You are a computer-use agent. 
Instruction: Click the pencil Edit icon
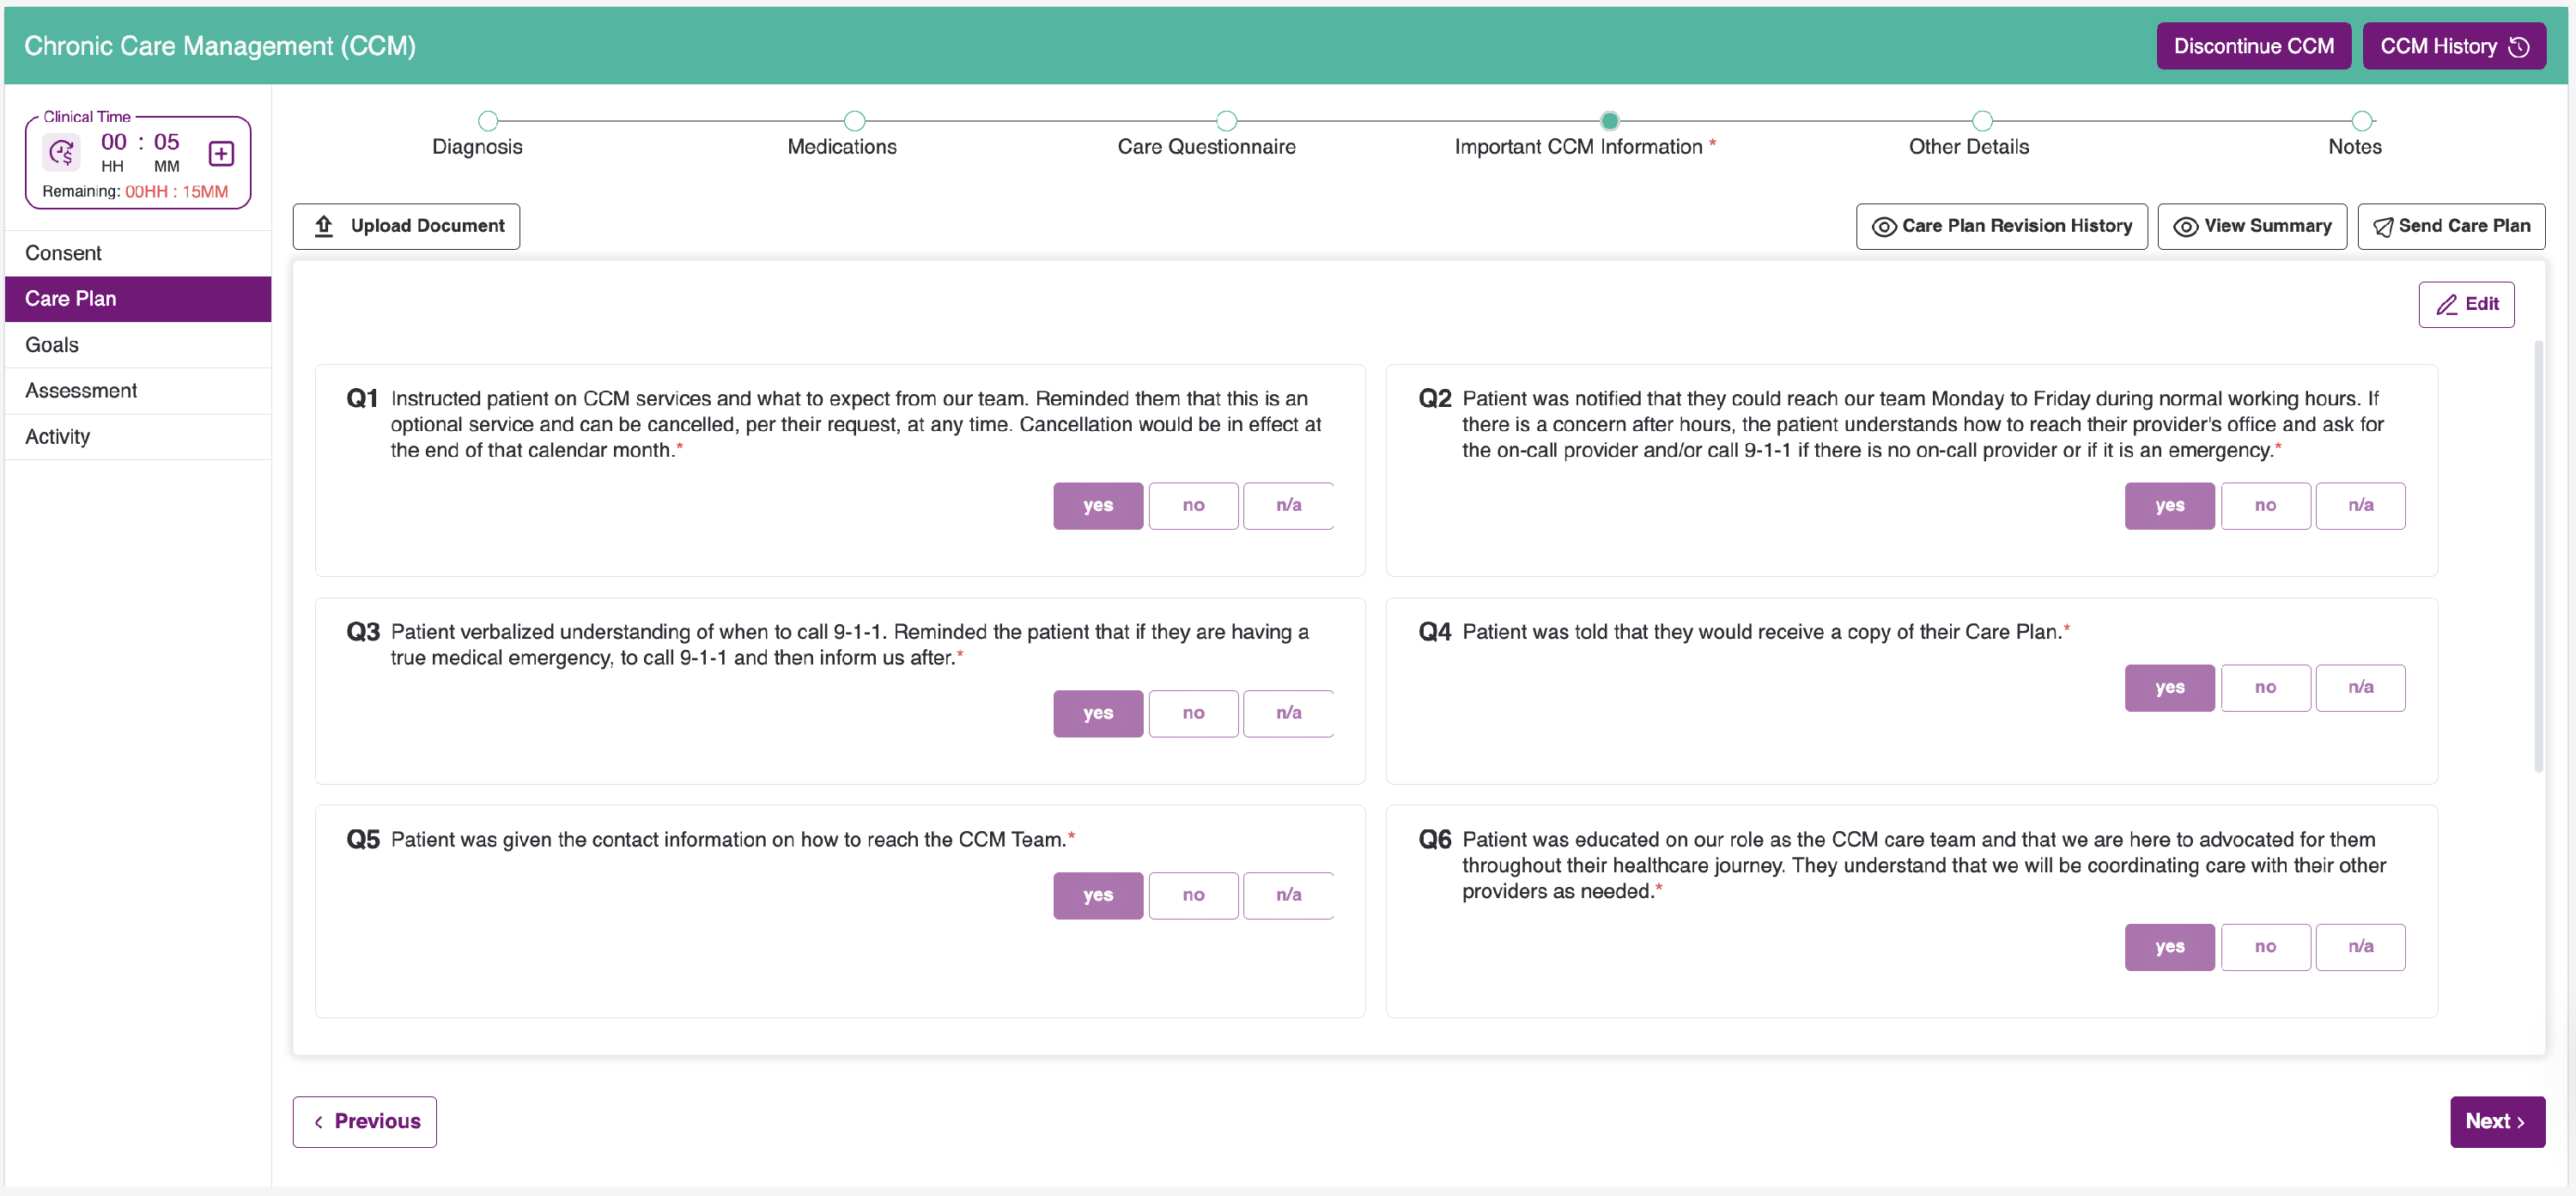coord(2446,305)
